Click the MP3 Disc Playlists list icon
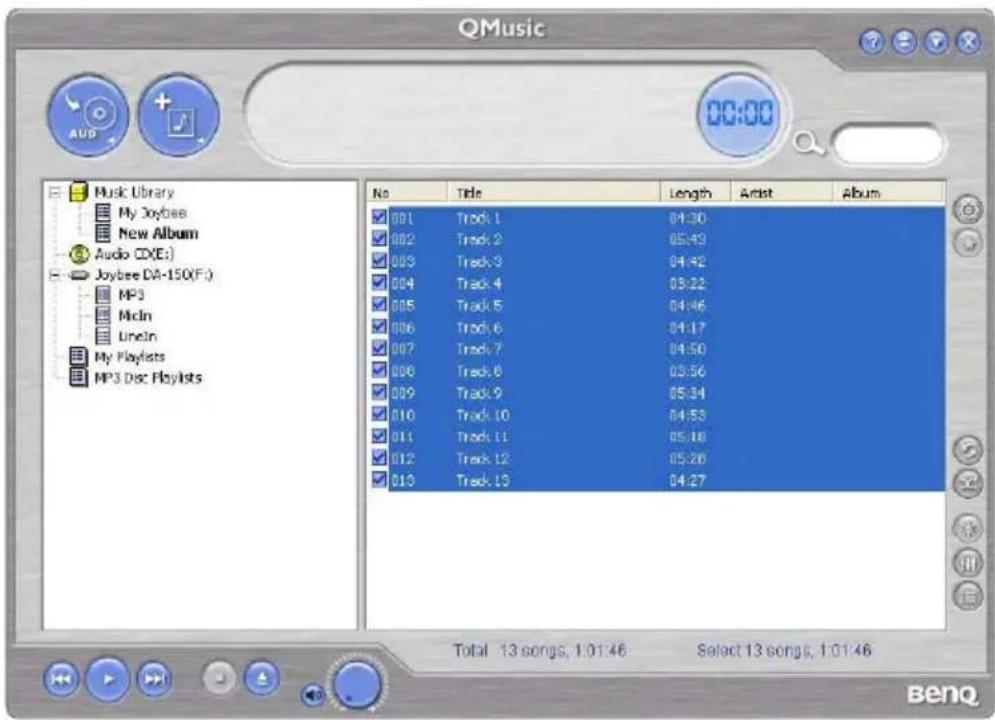The width and height of the screenshot is (995, 720). [78, 377]
